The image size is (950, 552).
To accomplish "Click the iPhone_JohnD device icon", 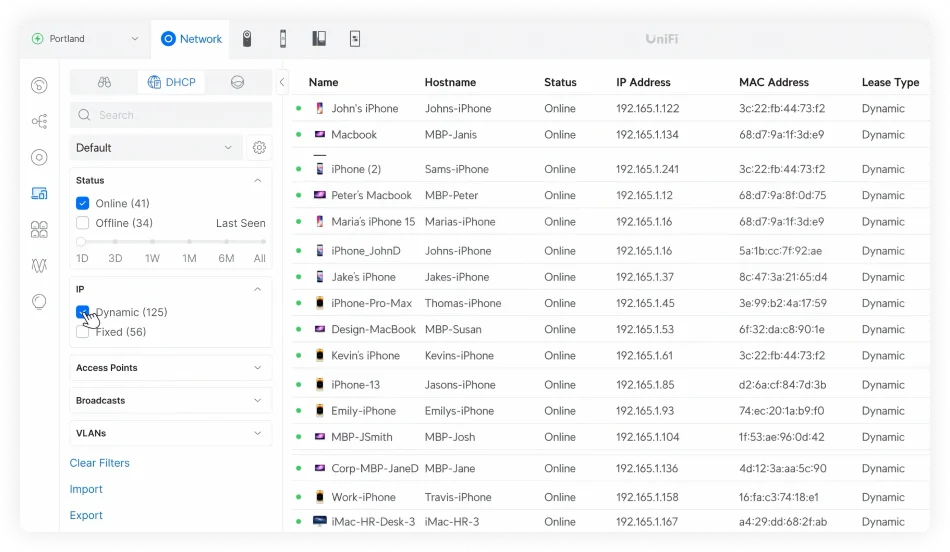I will (x=320, y=251).
